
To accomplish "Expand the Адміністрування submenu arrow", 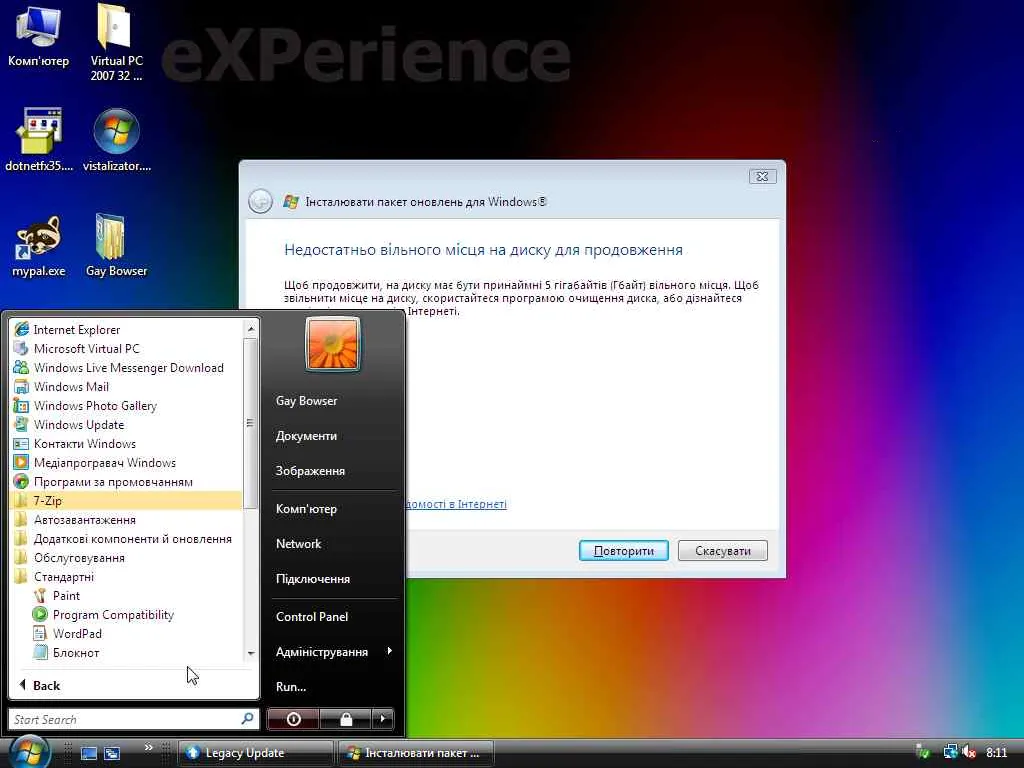I will (x=389, y=651).
